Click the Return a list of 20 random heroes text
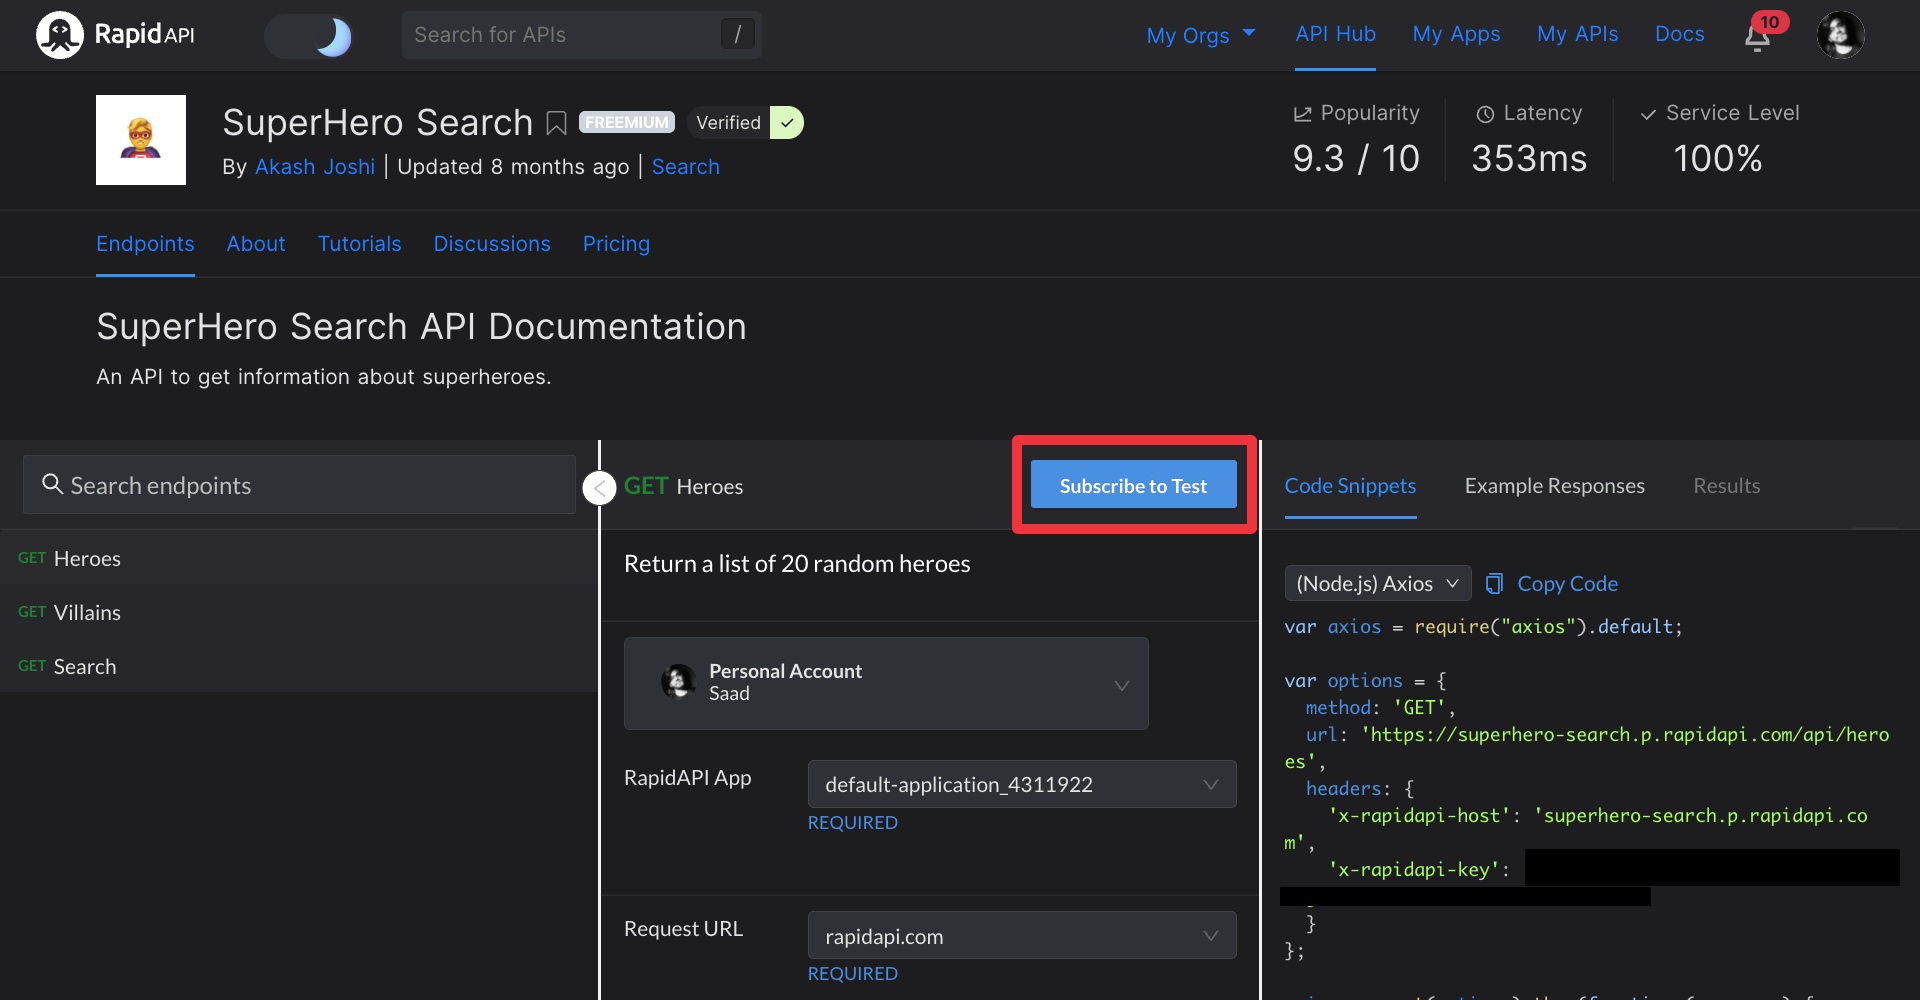 pyautogui.click(x=797, y=564)
